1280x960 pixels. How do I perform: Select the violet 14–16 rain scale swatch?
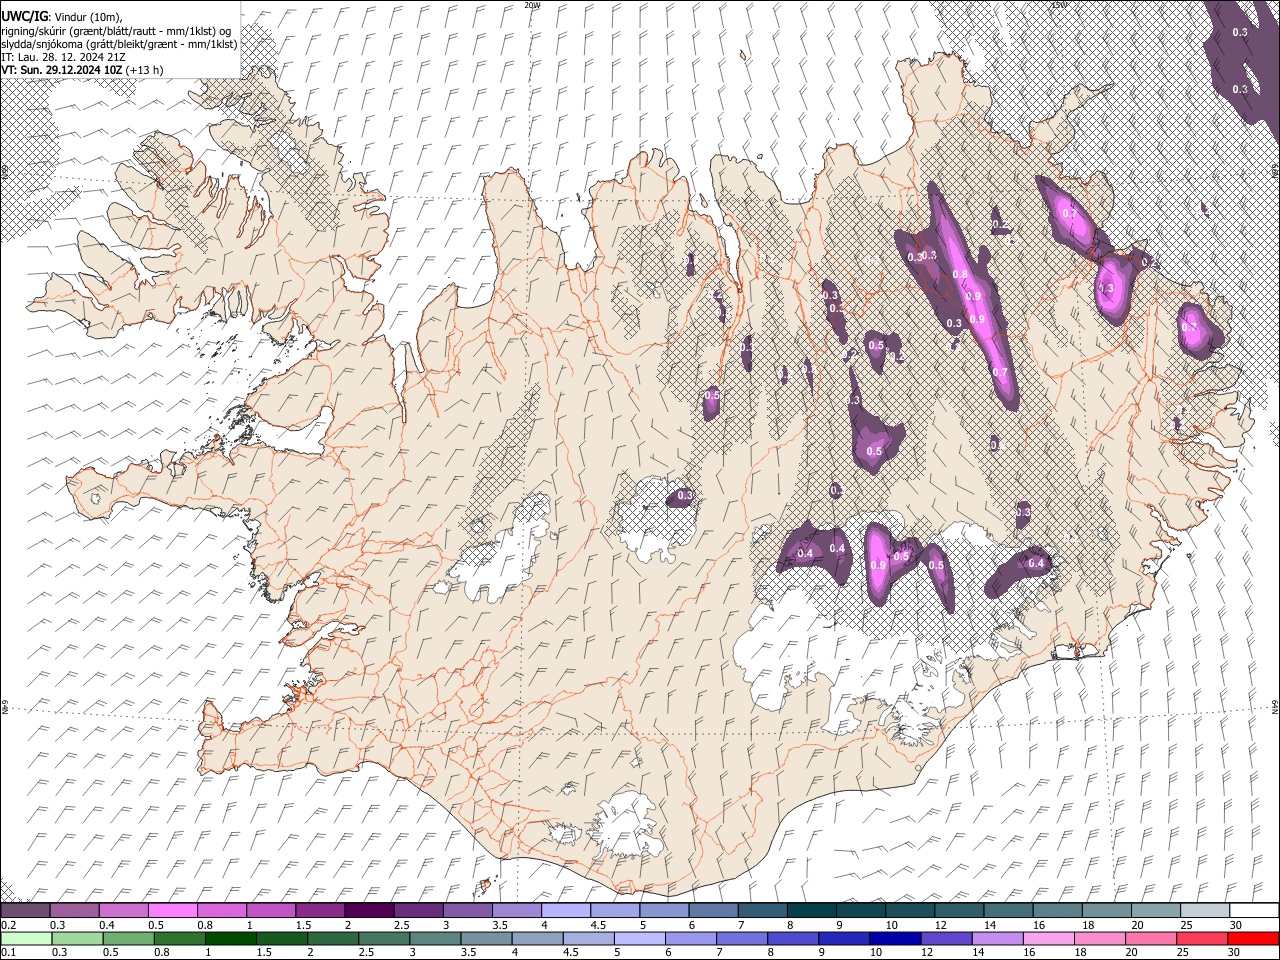pos(996,938)
